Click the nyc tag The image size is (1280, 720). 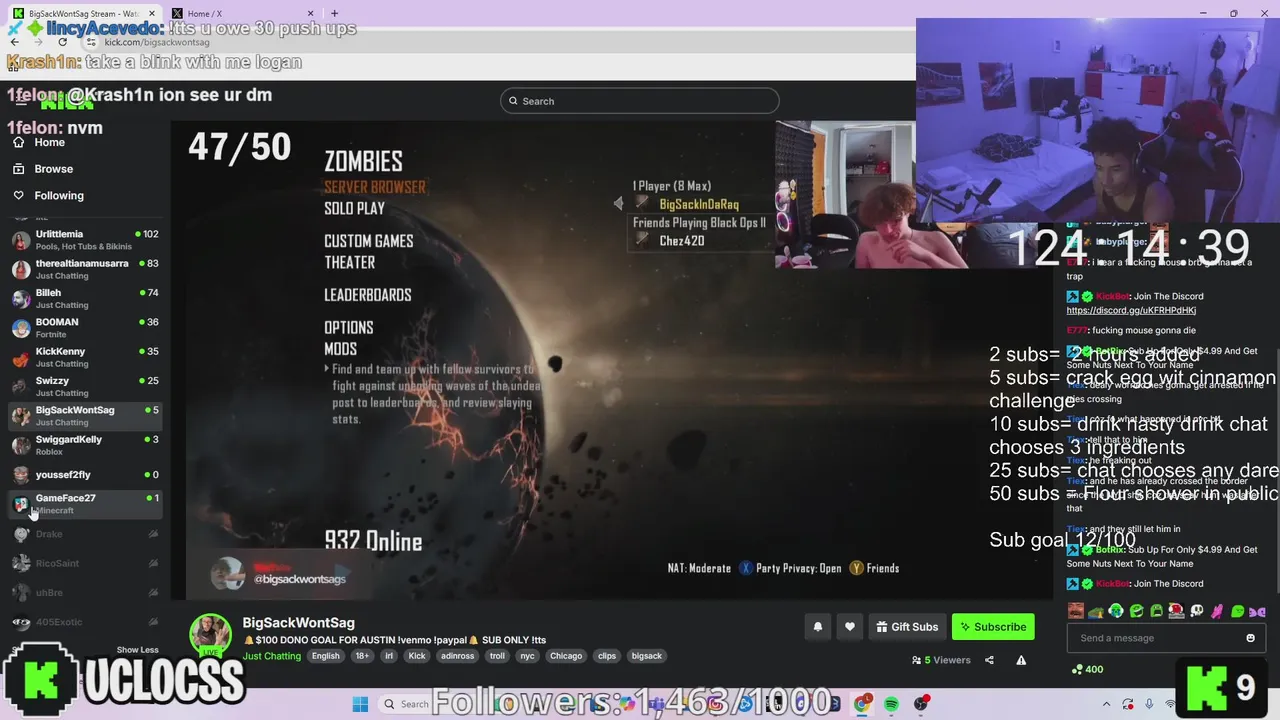527,656
